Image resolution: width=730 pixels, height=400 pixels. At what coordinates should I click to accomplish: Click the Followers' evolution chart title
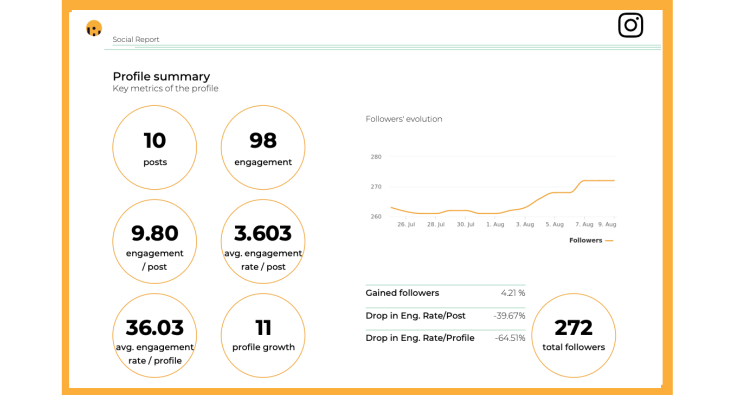point(404,119)
